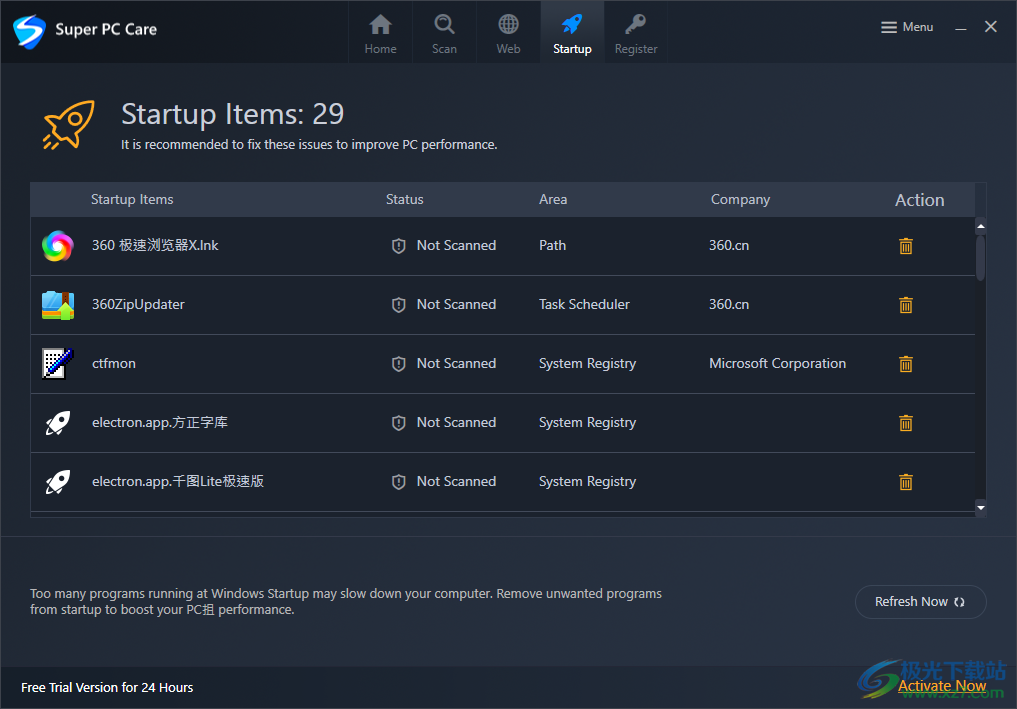This screenshot has height=709, width=1017.
Task: Click the Status column header
Action: (404, 199)
